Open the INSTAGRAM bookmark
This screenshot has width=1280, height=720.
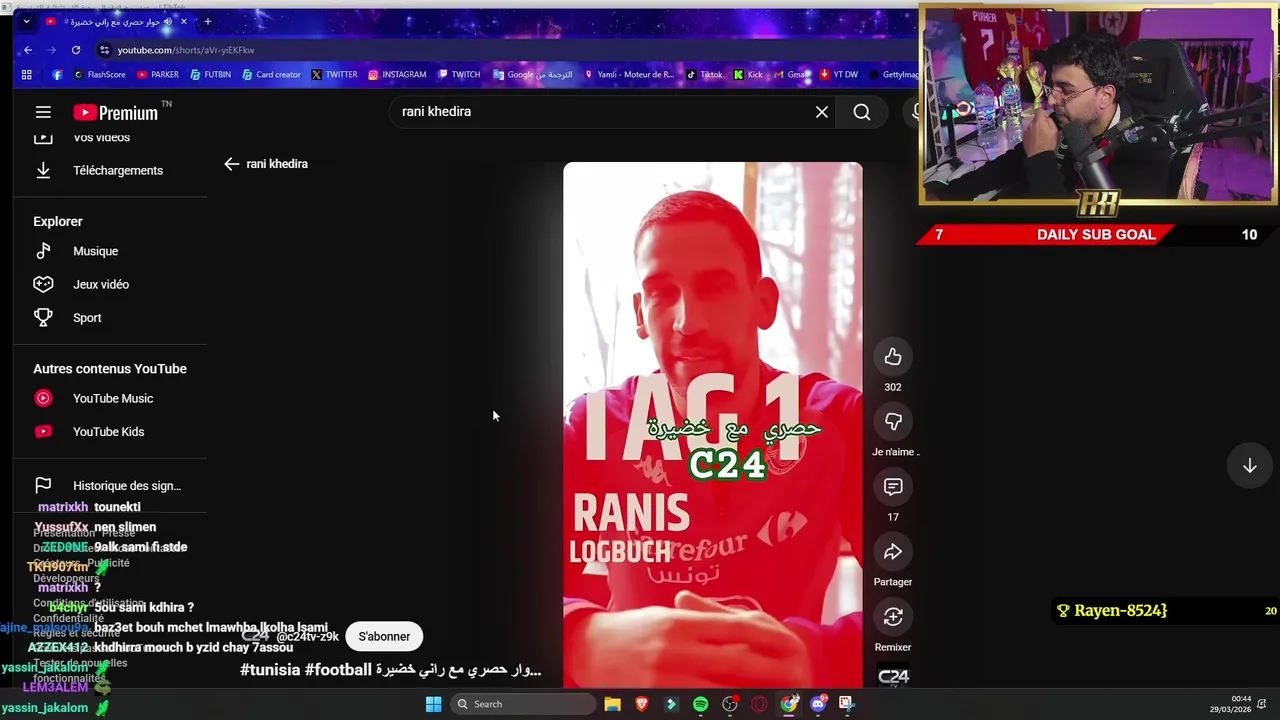click(397, 74)
